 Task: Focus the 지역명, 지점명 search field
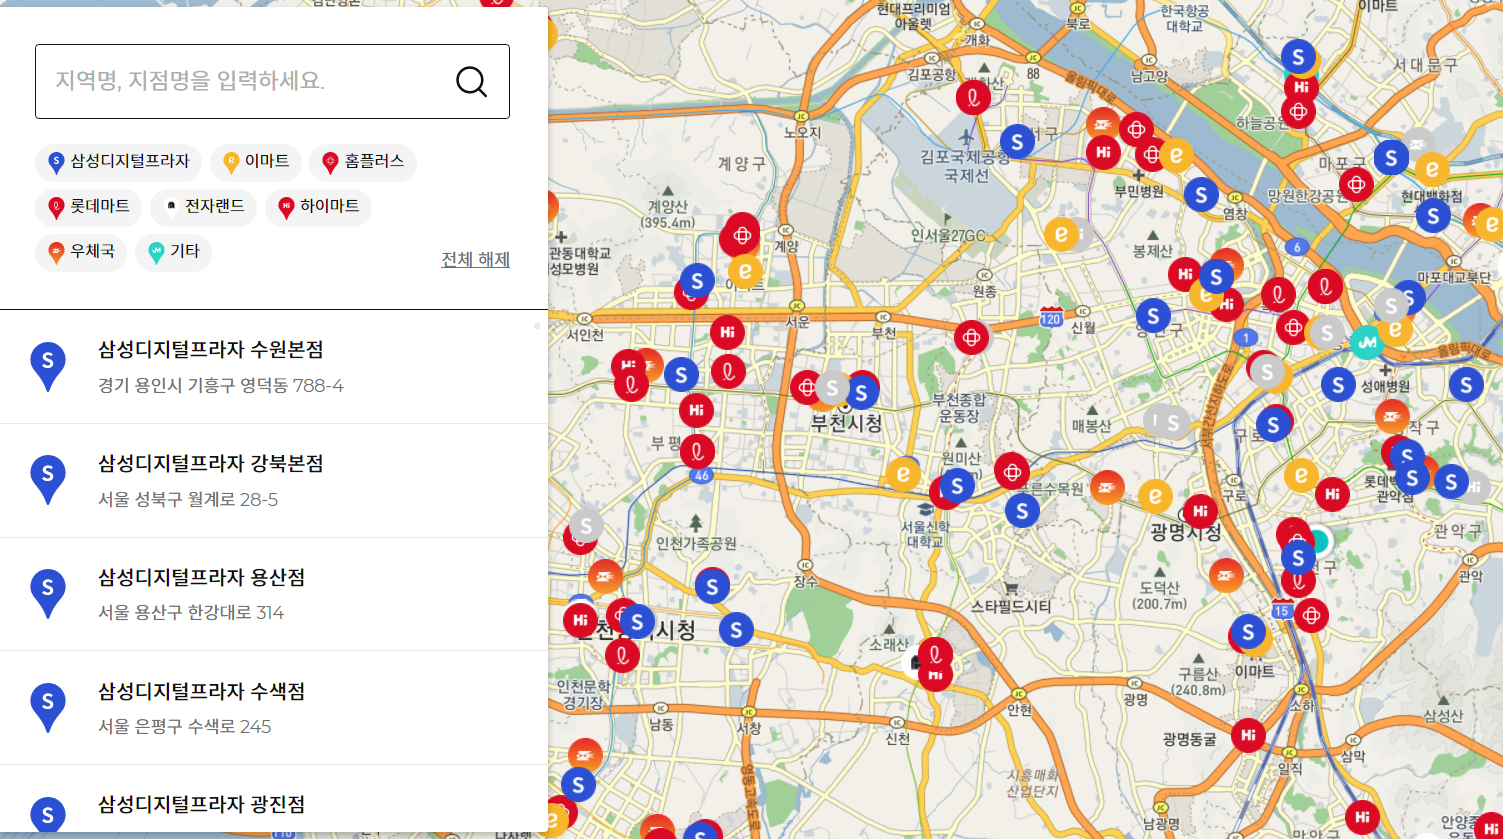272,81
